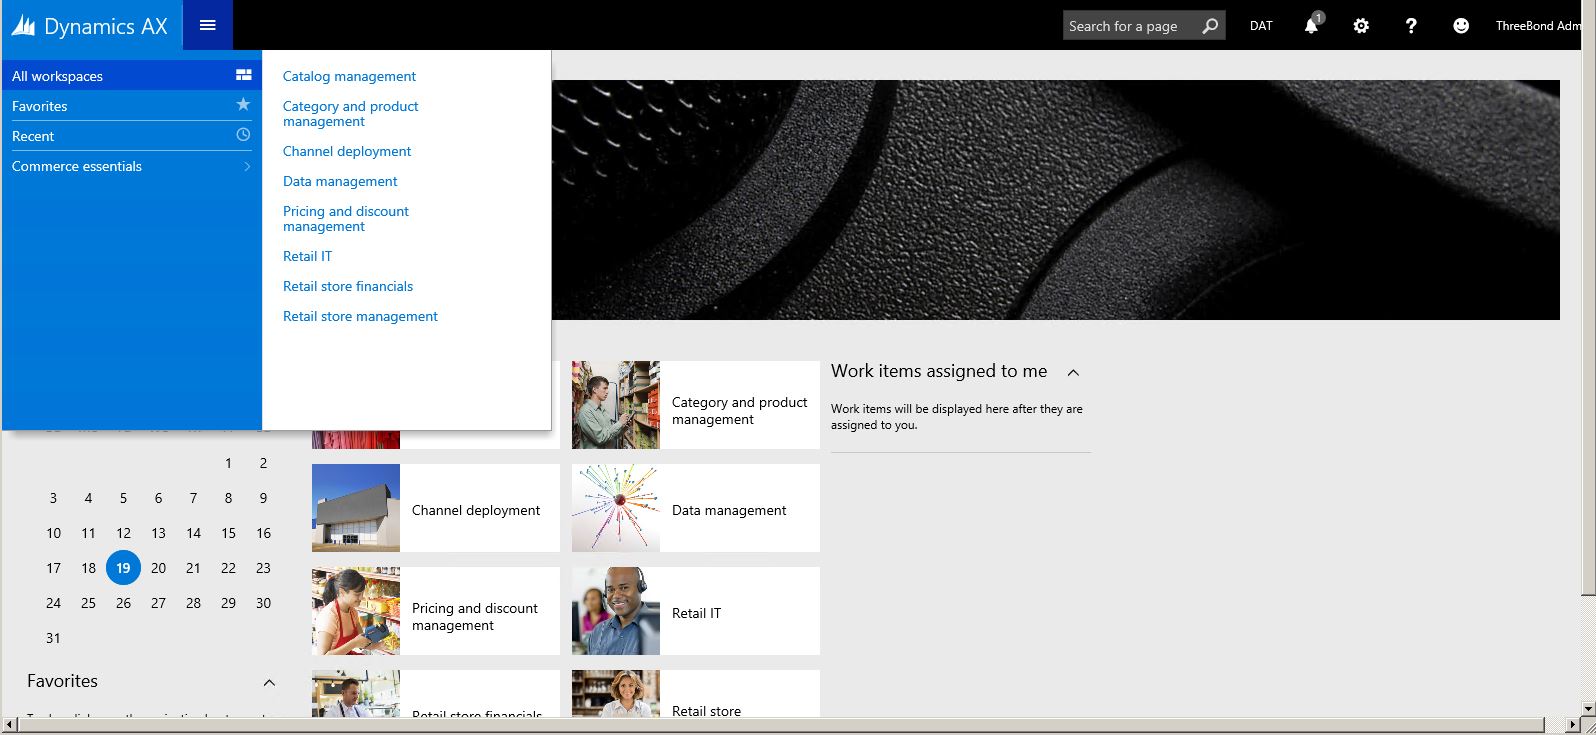Viewport: 1596px width, 735px height.
Task: Open Retail IT workspace tile
Action: click(x=696, y=611)
